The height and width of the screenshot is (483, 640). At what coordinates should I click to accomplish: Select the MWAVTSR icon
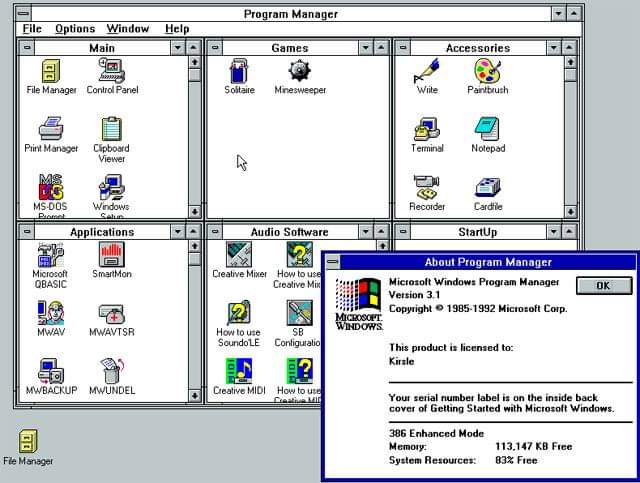pos(112,319)
